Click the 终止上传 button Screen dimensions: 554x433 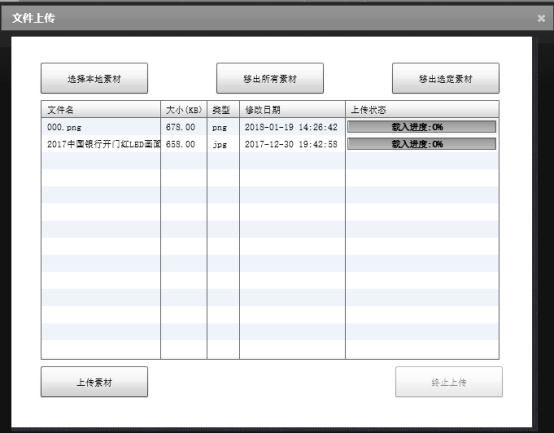(x=449, y=382)
